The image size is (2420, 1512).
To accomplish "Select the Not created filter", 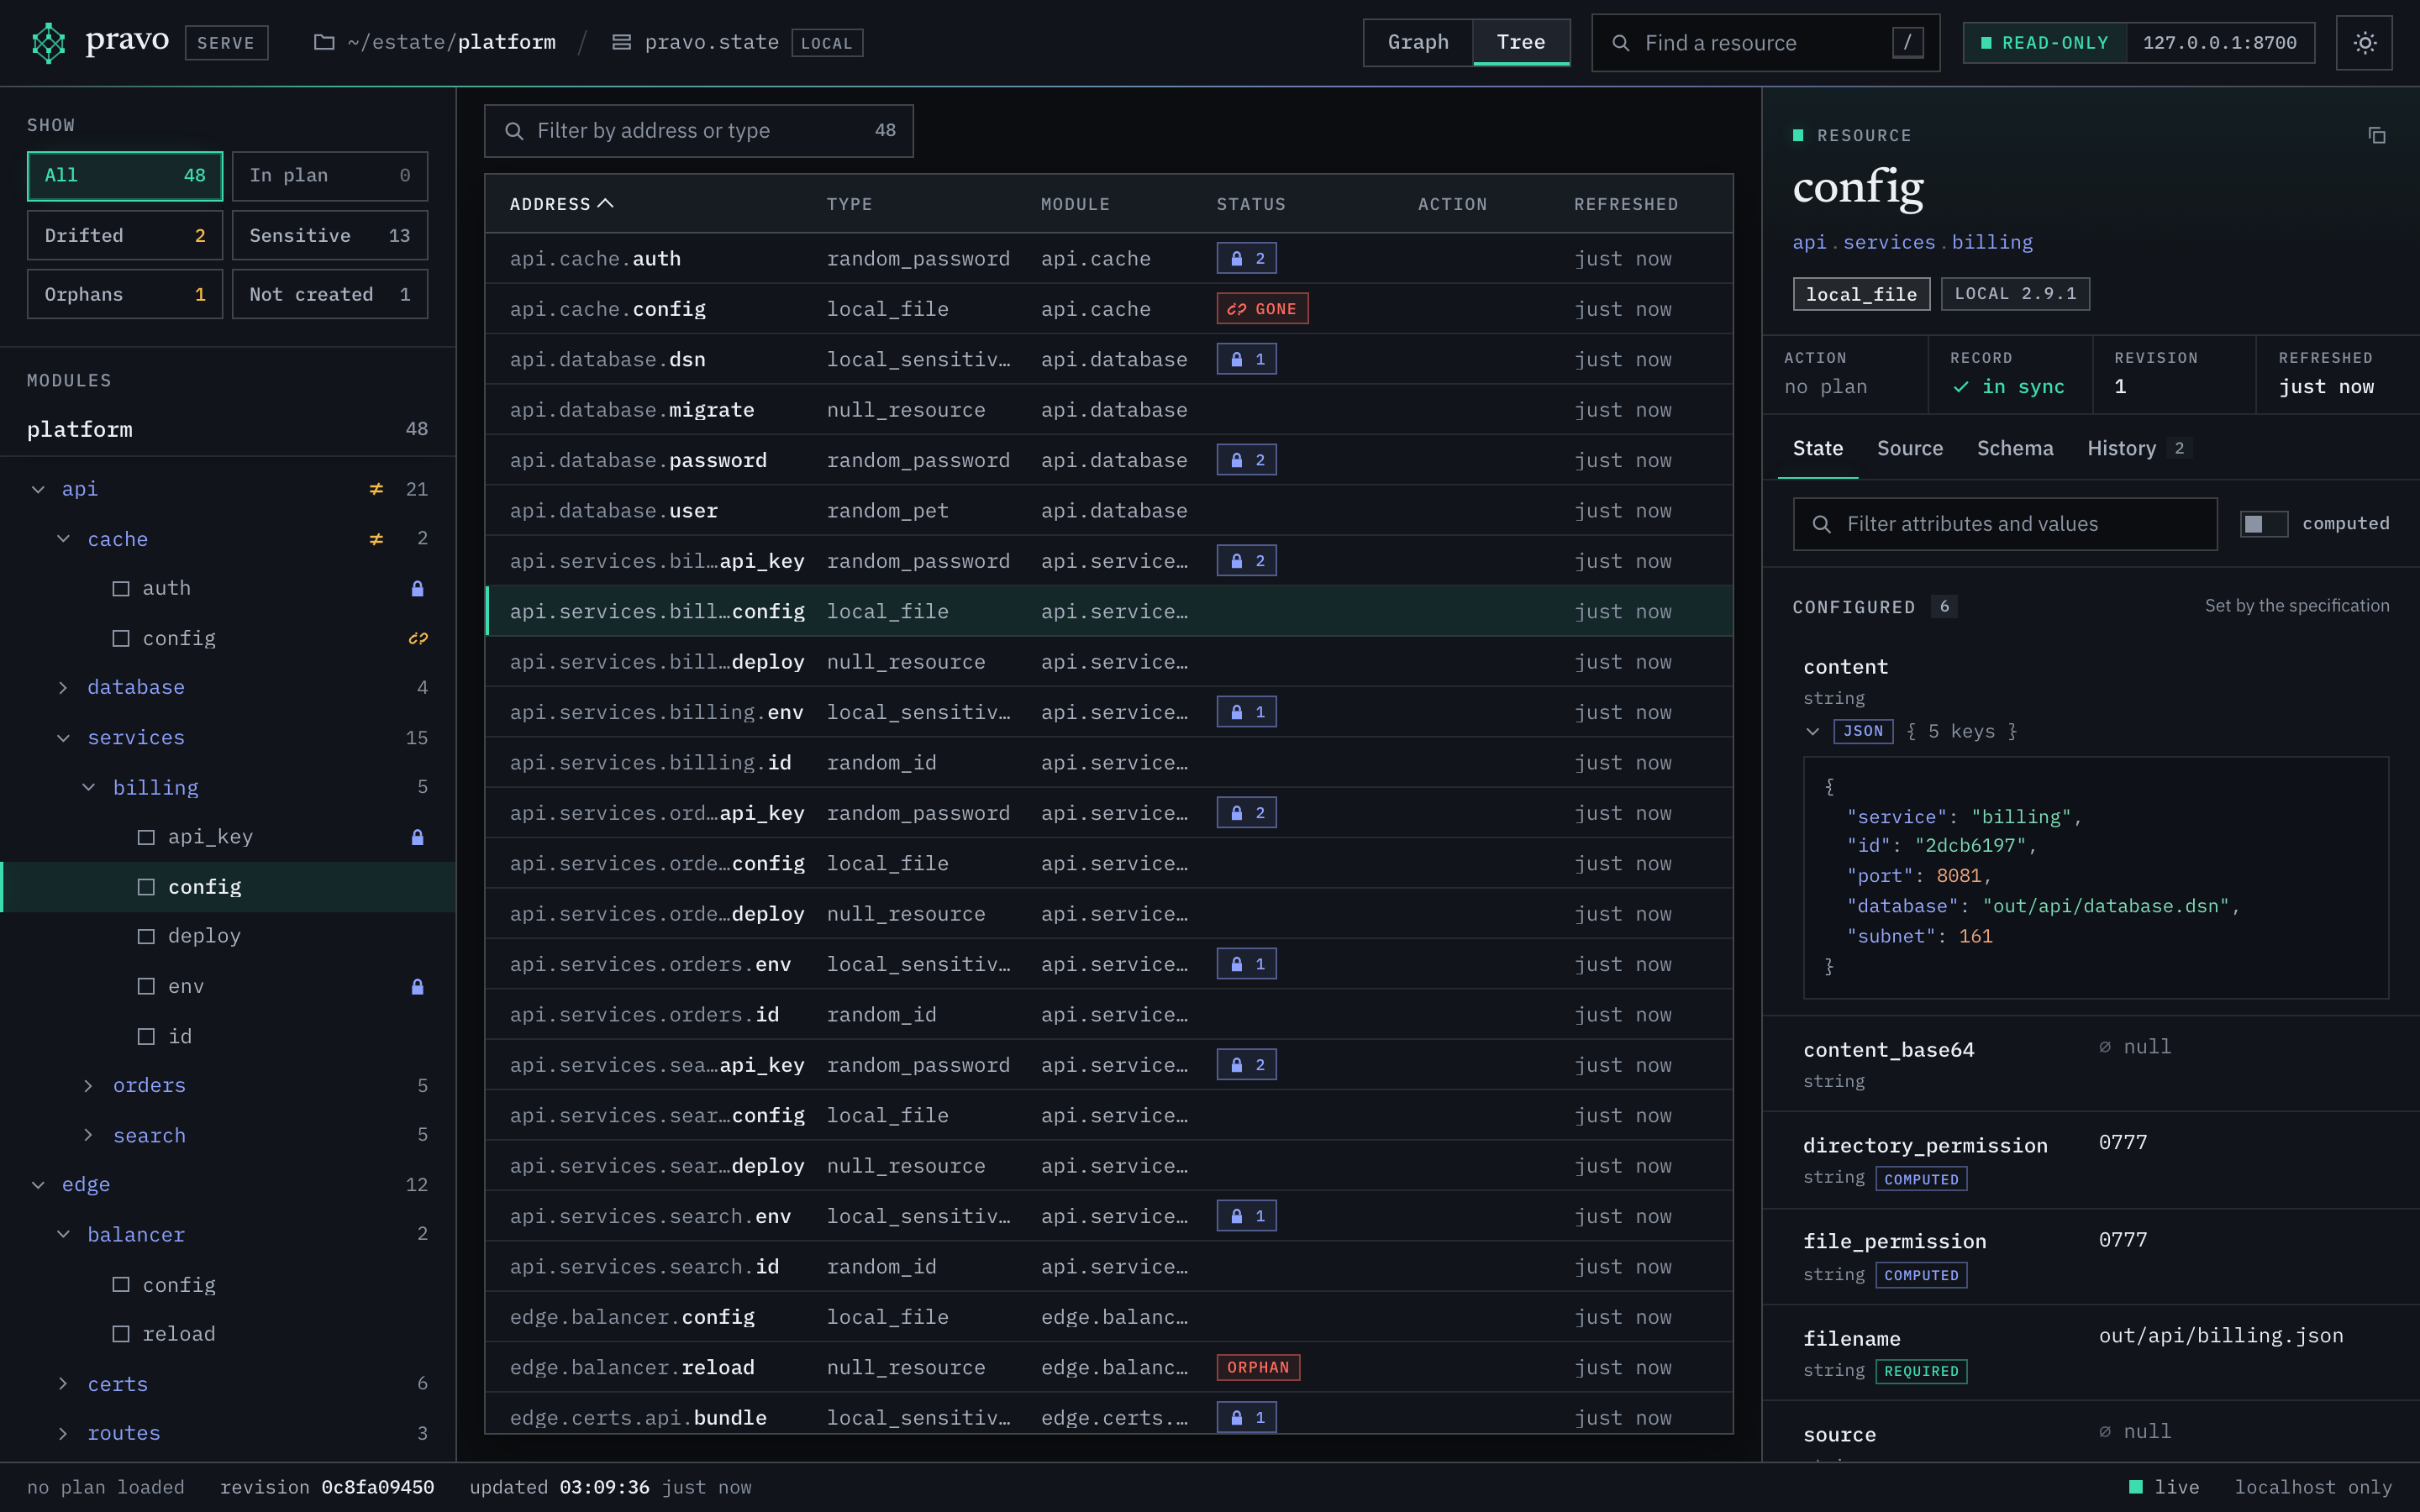I will click(330, 294).
